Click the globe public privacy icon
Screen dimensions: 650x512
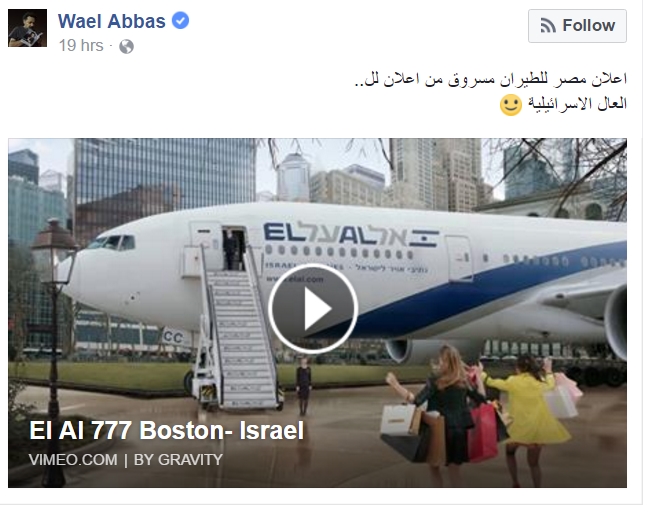point(126,46)
